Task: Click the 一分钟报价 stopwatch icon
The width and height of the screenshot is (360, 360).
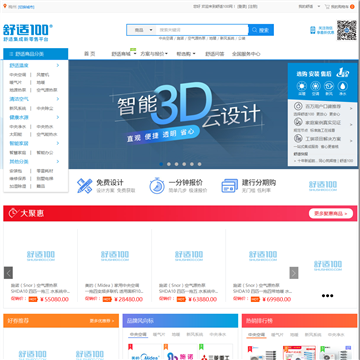Action: pyautogui.click(x=157, y=186)
